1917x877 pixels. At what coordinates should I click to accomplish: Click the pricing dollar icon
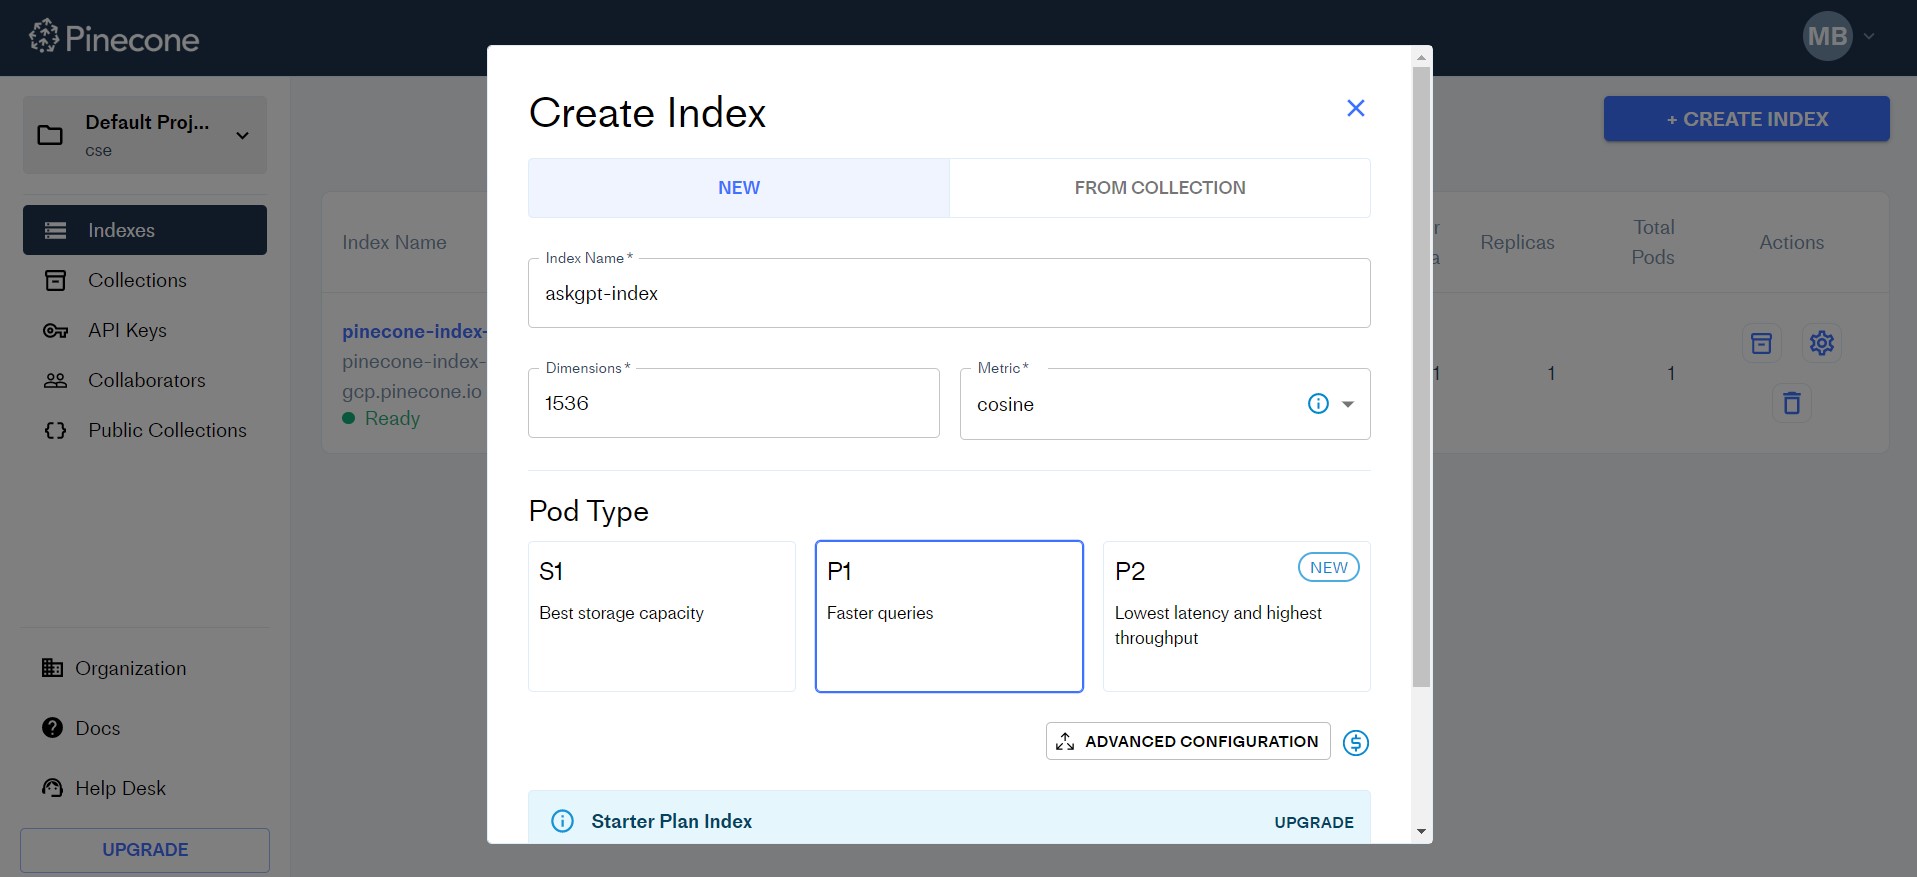[x=1356, y=742]
